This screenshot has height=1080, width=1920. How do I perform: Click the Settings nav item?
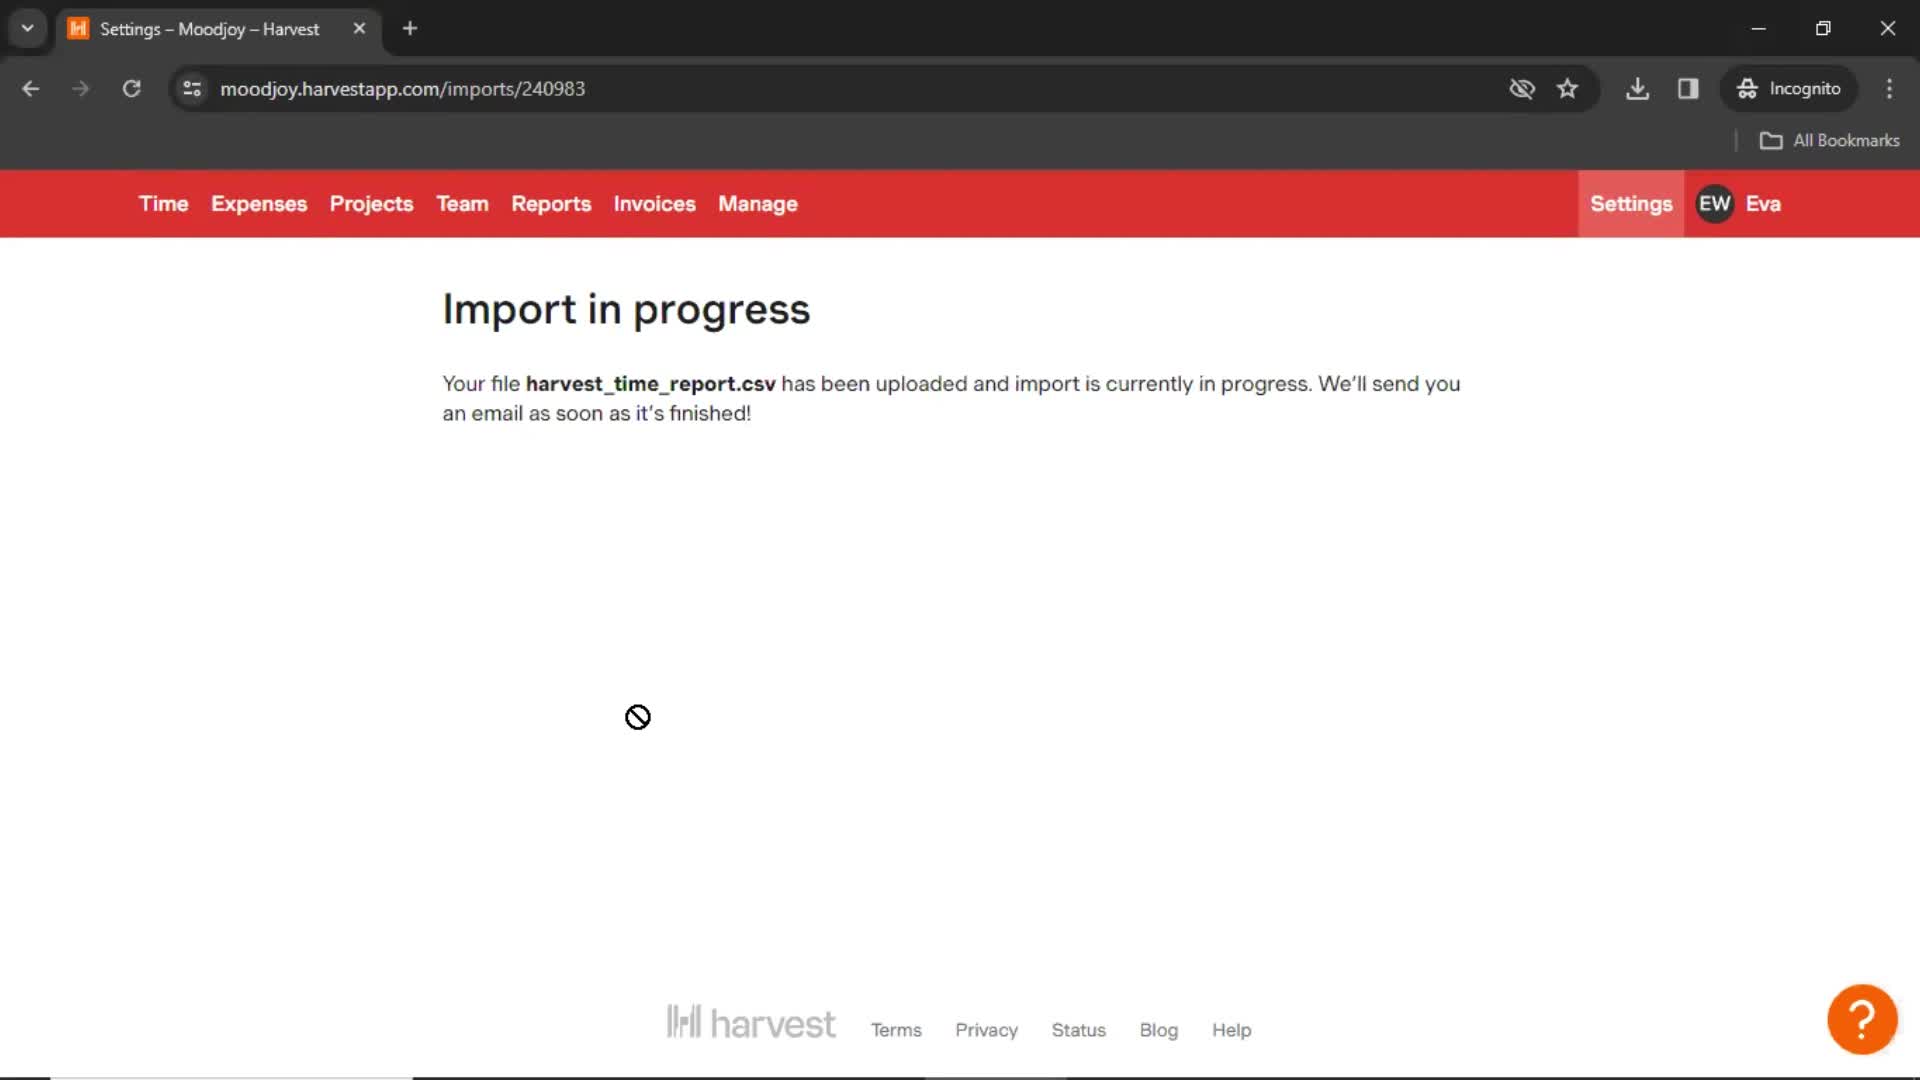click(1631, 204)
